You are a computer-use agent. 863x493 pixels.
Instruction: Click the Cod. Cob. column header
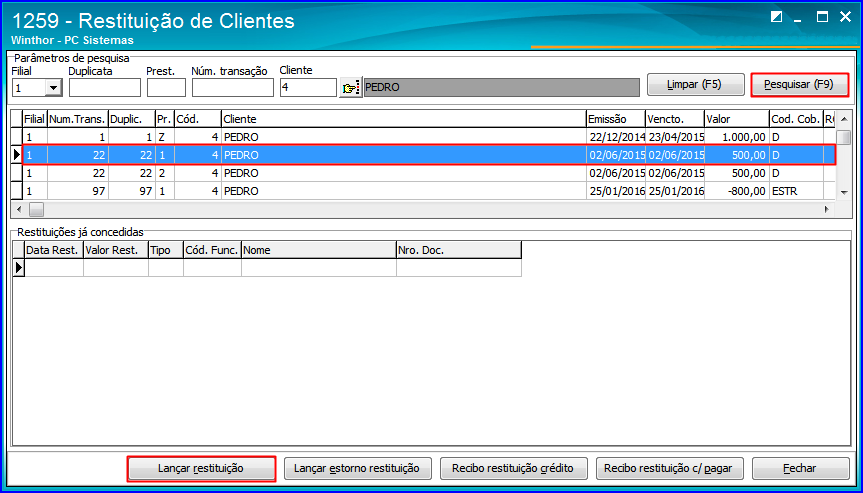coord(796,119)
